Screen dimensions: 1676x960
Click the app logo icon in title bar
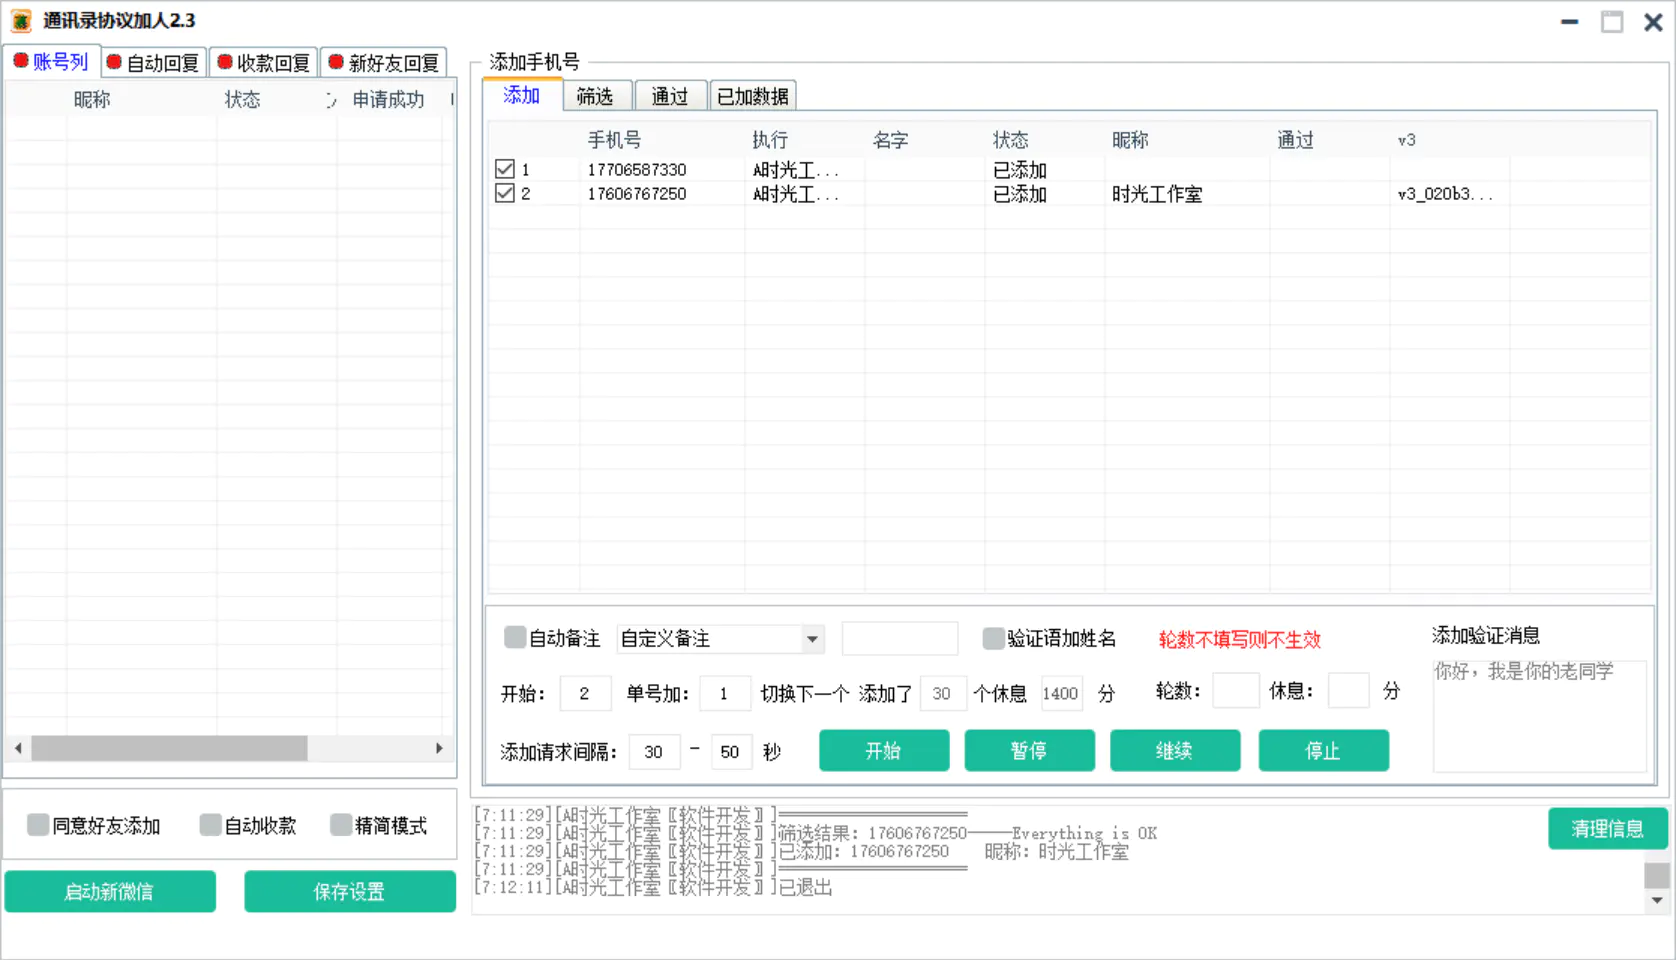point(21,21)
